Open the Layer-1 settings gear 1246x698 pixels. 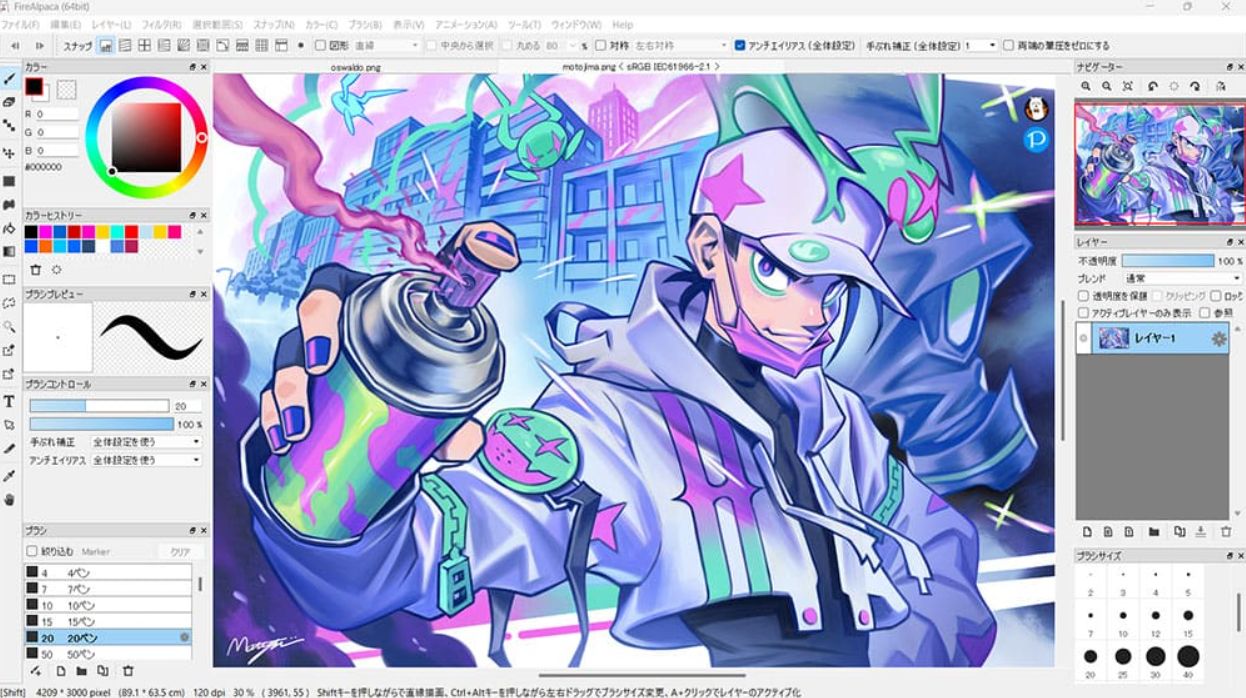pyautogui.click(x=1218, y=339)
